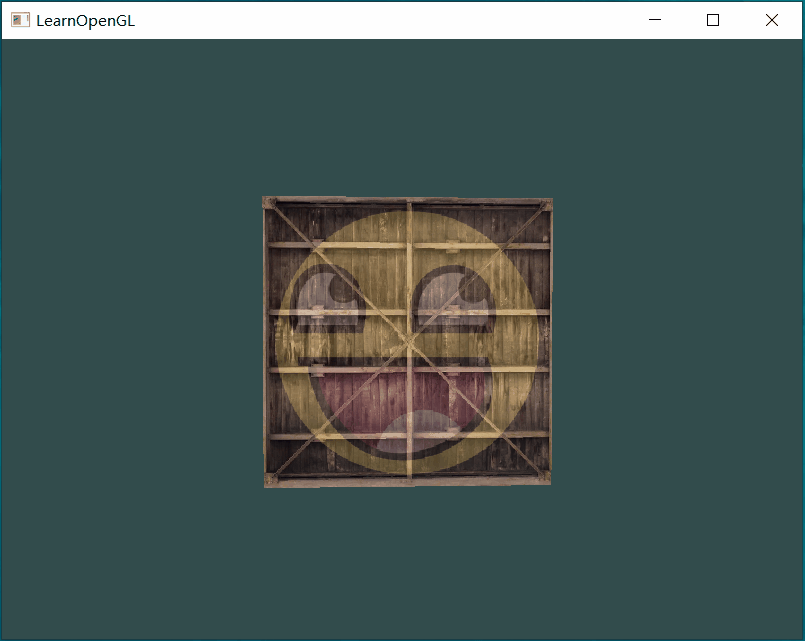Click the crate's bottom-left corner bracket
The width and height of the screenshot is (805, 641).
pos(271,479)
